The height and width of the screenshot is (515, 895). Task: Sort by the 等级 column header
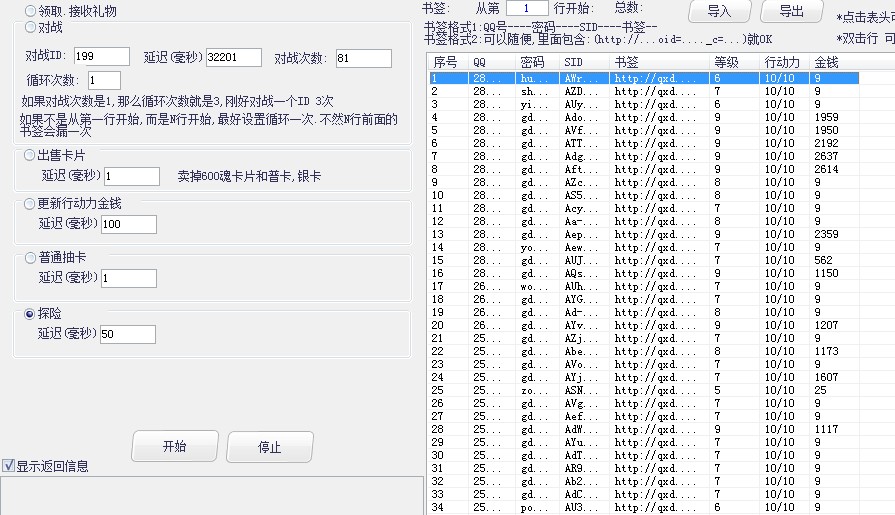735,62
